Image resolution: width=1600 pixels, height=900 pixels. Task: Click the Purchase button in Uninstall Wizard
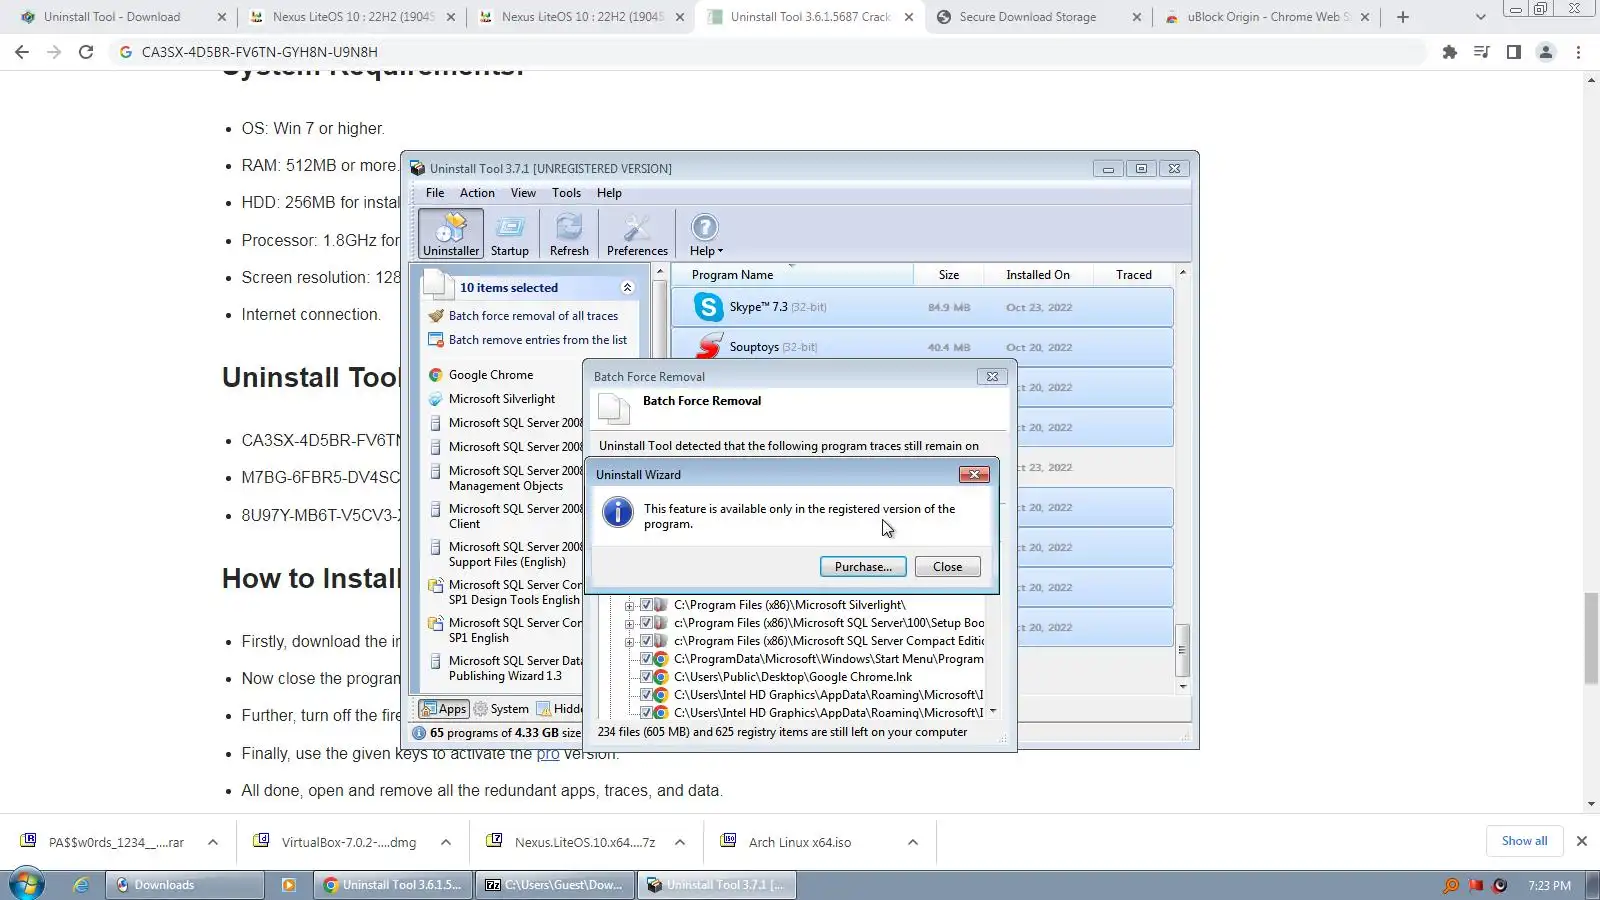point(863,567)
